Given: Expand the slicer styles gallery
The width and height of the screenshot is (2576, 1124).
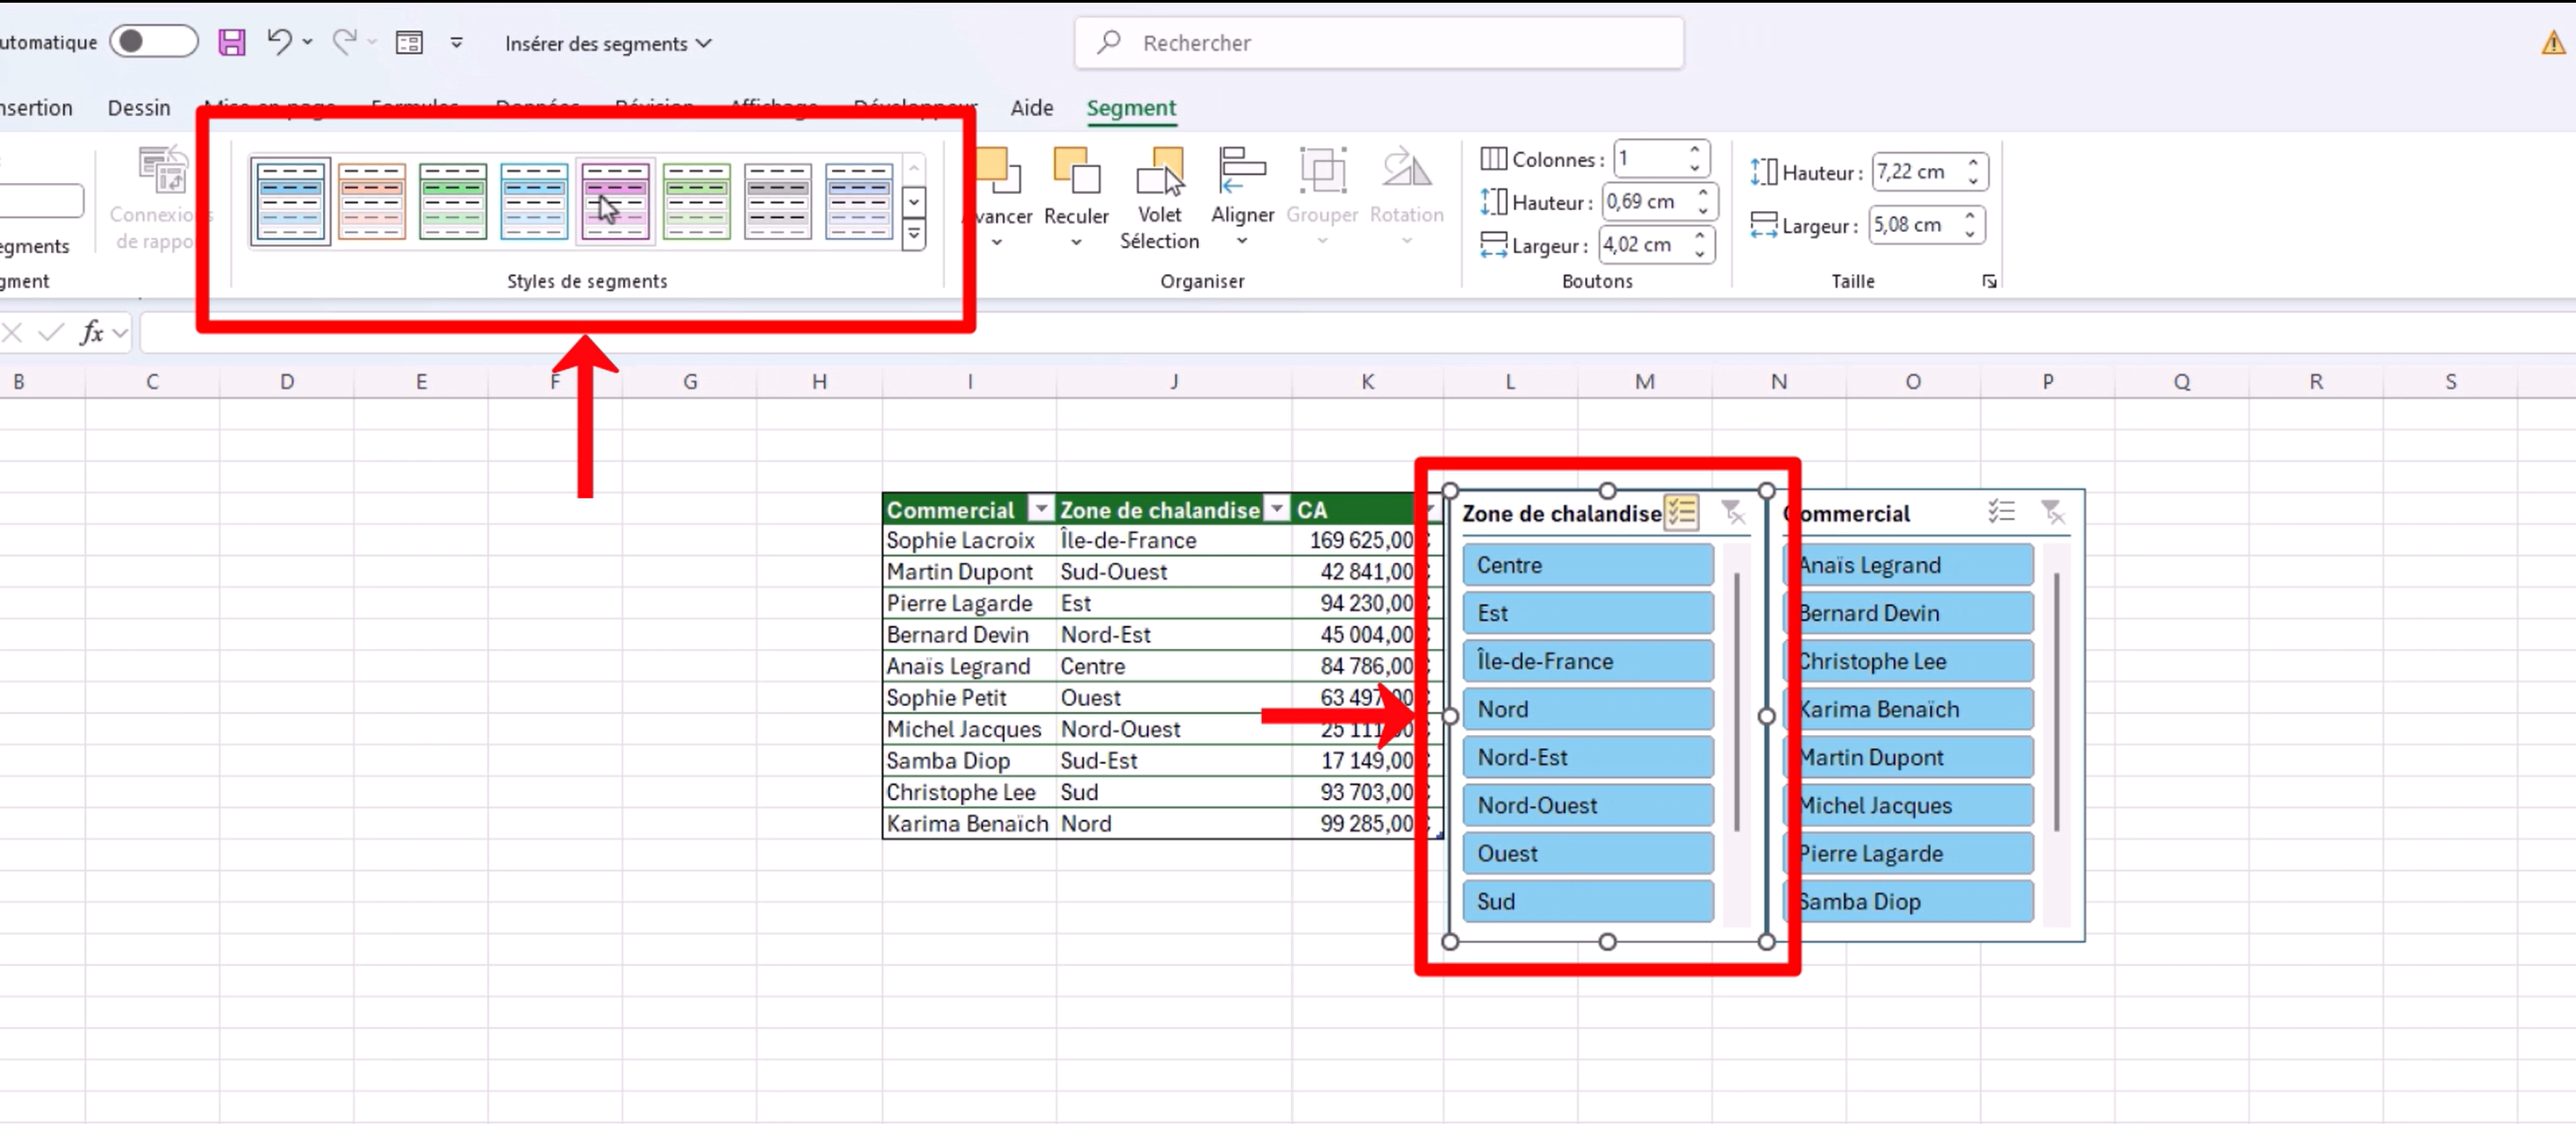Looking at the screenshot, I should tap(913, 235).
